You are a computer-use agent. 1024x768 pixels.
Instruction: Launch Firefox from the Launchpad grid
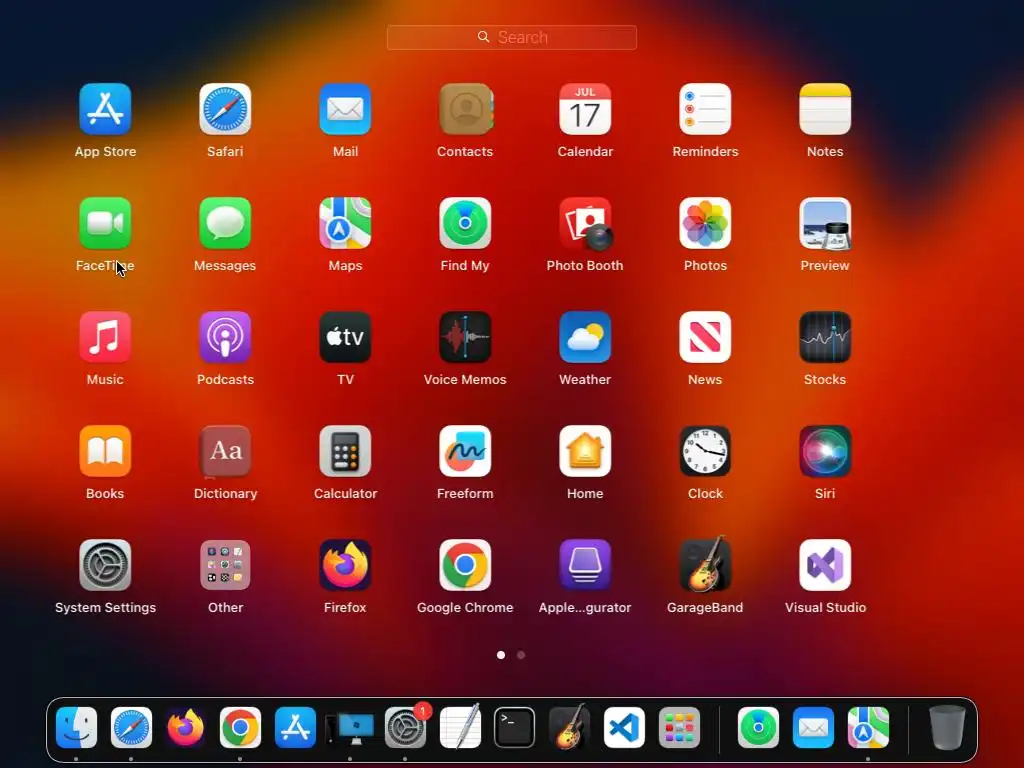pyautogui.click(x=345, y=566)
